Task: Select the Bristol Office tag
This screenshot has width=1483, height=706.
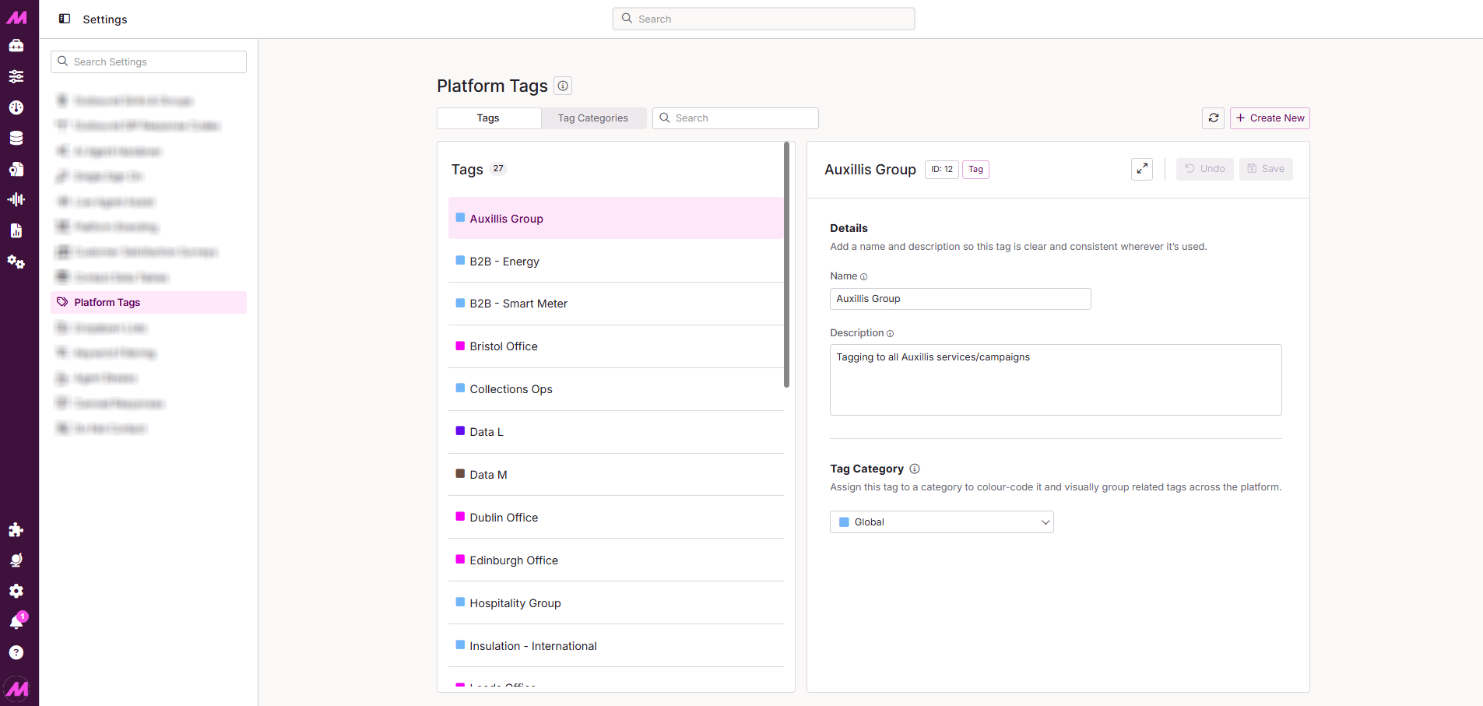Action: (616, 347)
